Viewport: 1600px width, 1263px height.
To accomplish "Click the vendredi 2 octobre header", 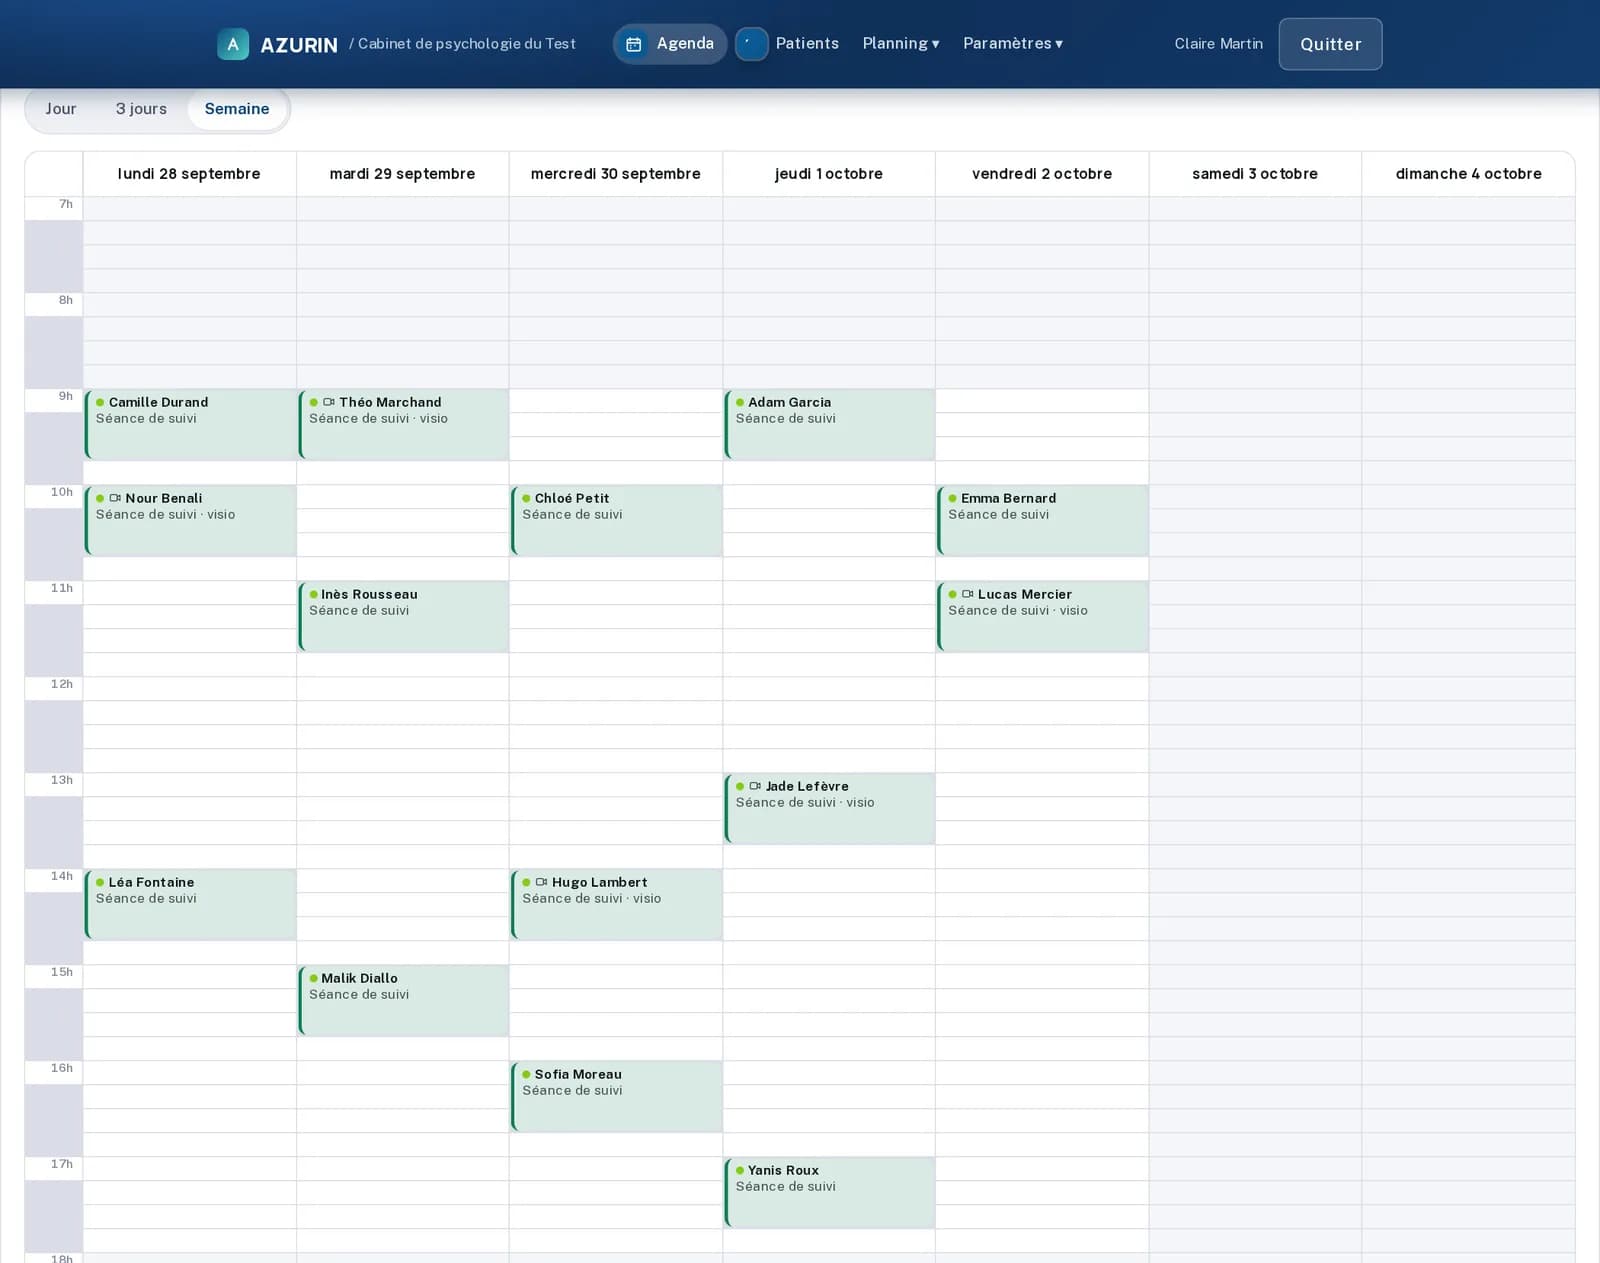I will [1042, 174].
